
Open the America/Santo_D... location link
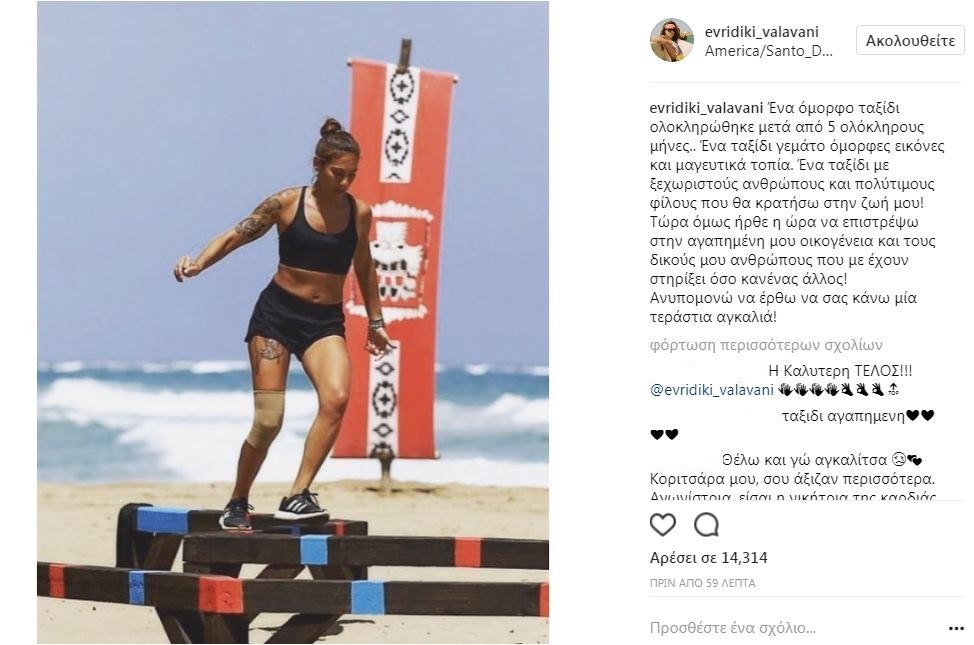[768, 51]
